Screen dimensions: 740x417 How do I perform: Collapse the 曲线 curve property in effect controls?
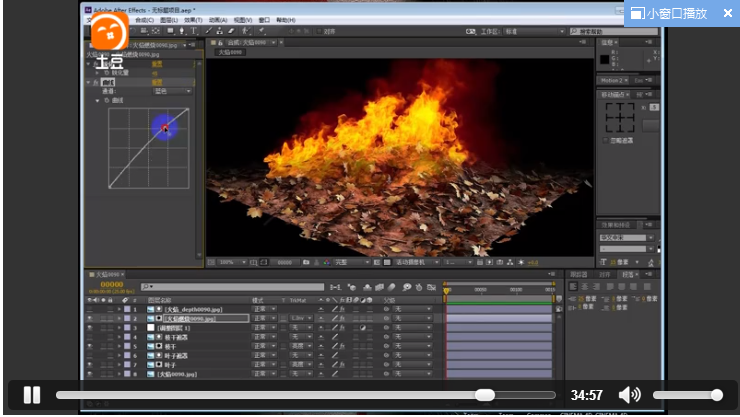(x=97, y=100)
